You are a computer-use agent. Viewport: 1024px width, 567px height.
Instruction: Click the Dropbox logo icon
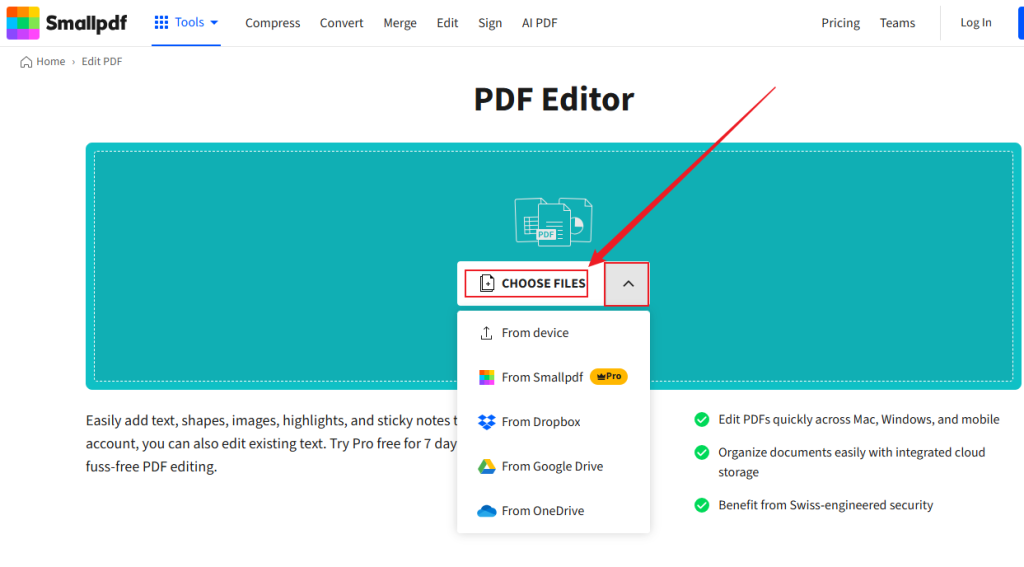click(x=487, y=422)
